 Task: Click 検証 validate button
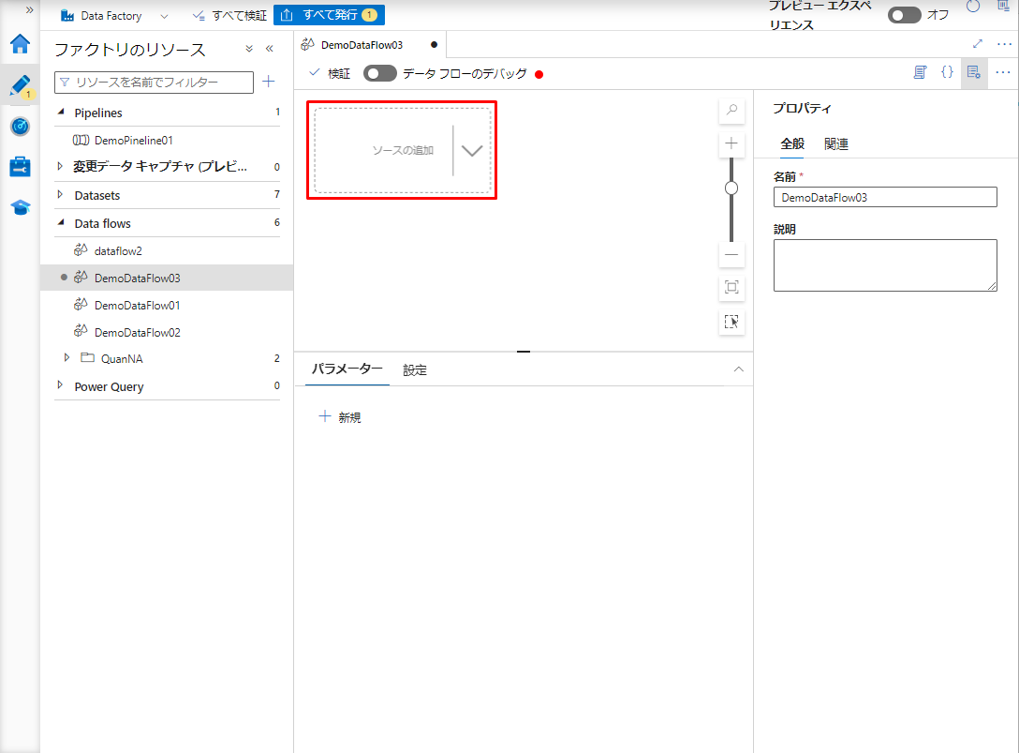(330, 73)
